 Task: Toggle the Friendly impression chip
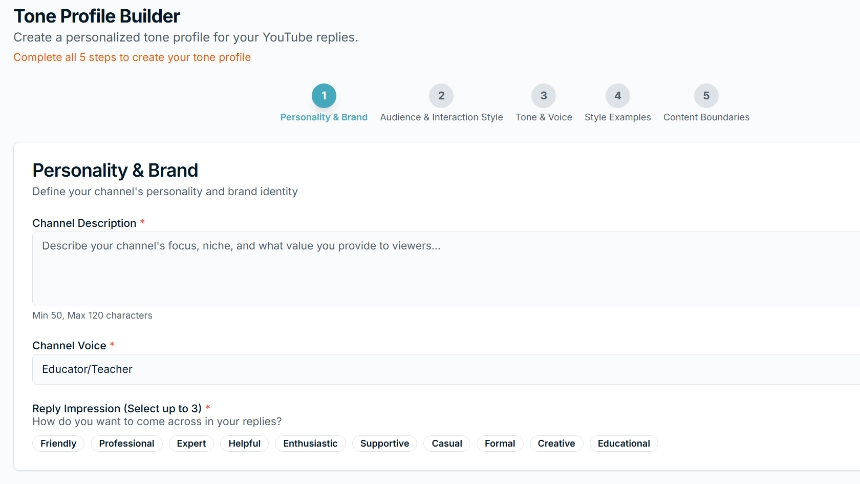58,444
